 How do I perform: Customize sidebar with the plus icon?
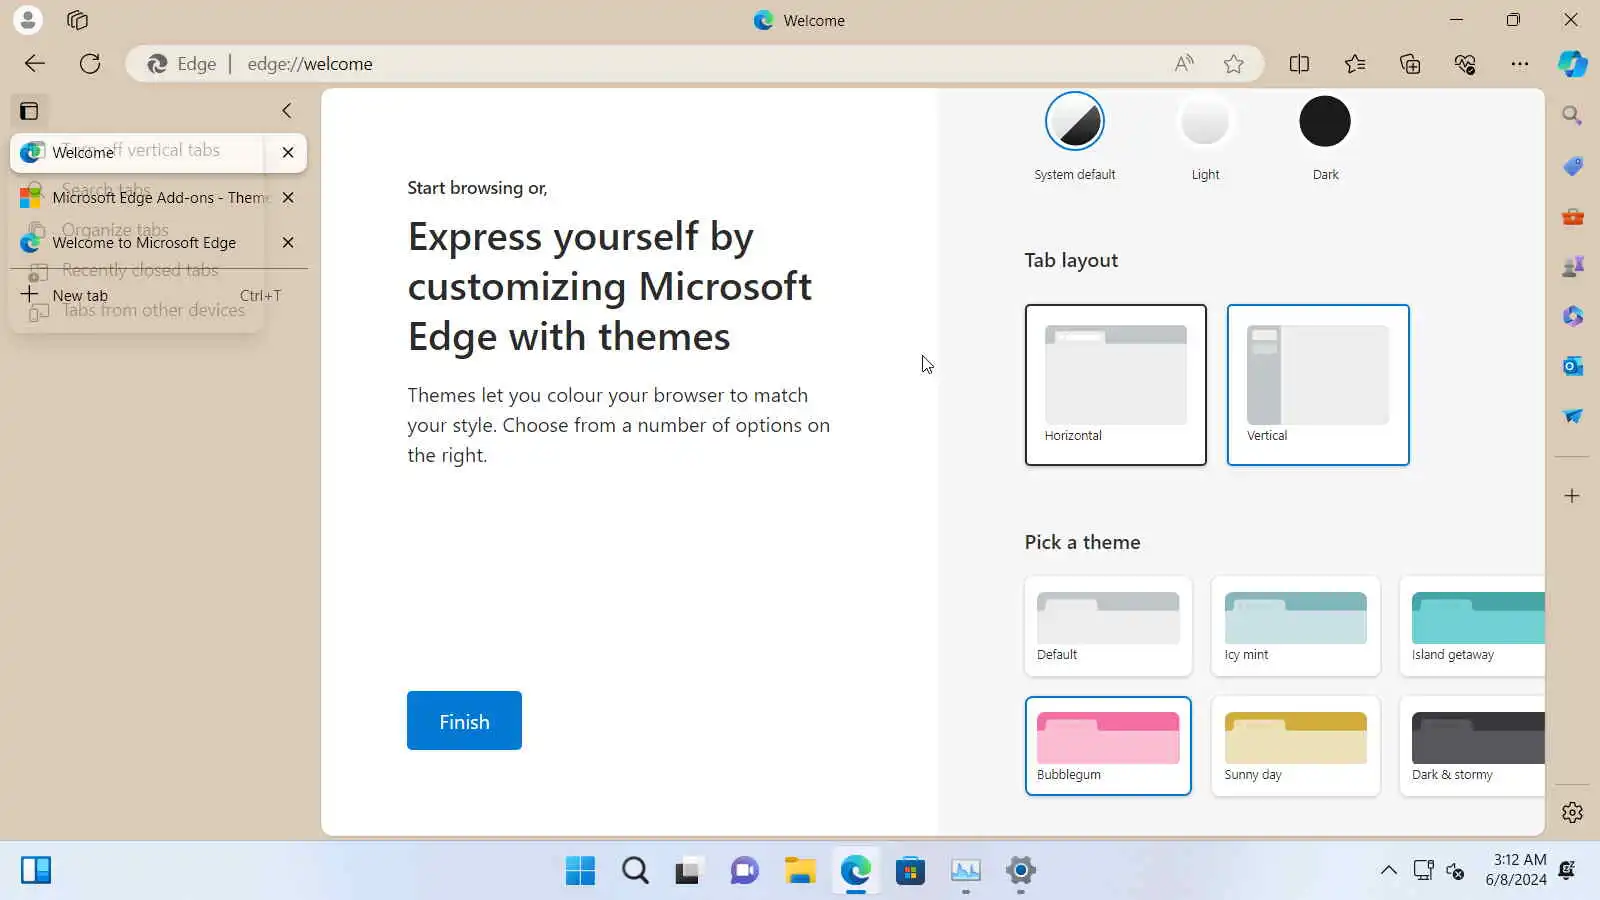[x=1572, y=496]
